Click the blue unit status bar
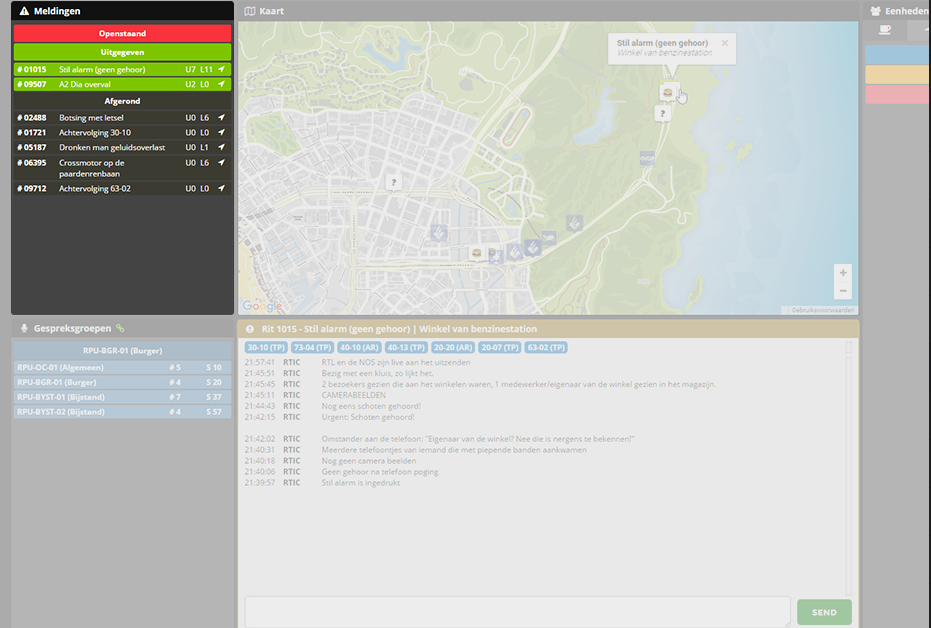Image resolution: width=931 pixels, height=628 pixels. tap(896, 54)
